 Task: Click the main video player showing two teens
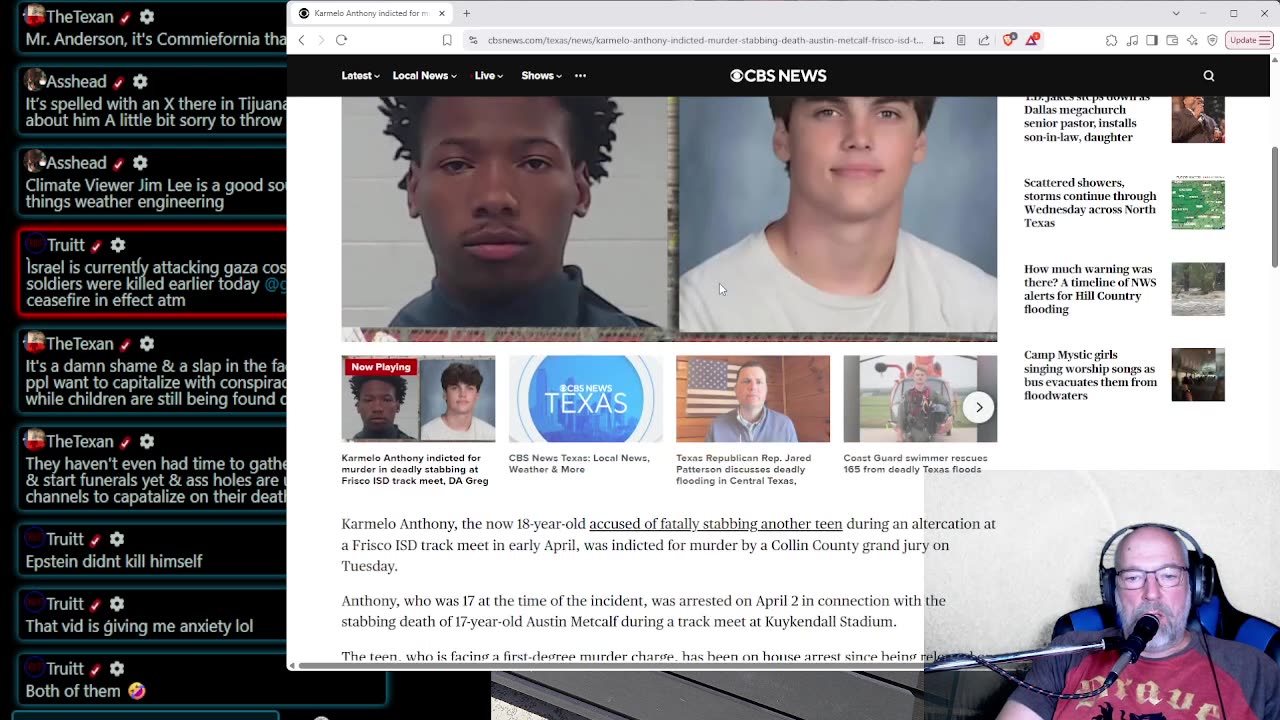(x=669, y=218)
